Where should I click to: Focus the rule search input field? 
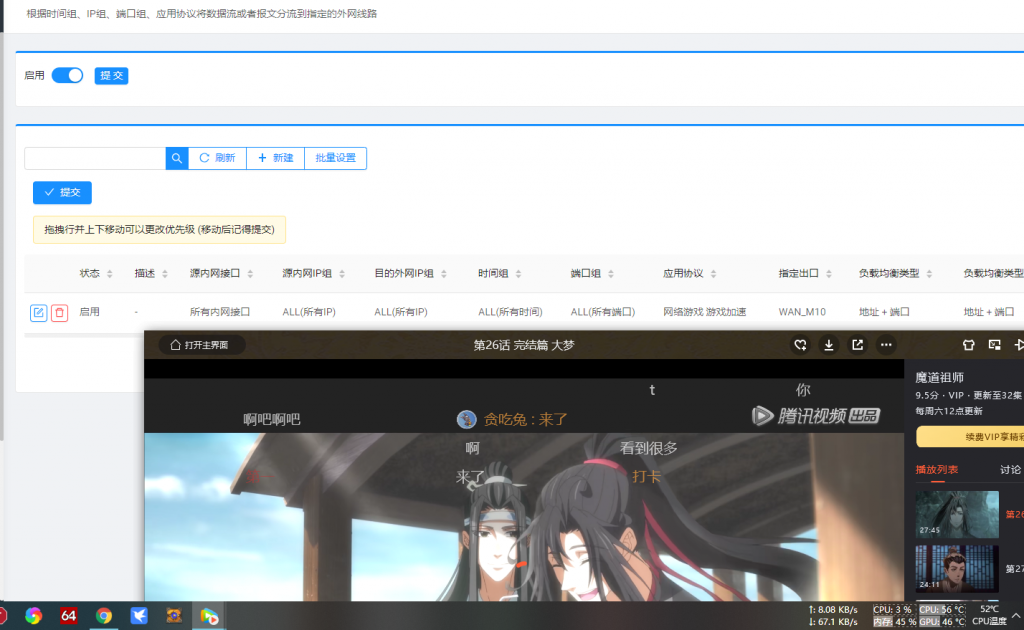tap(95, 158)
